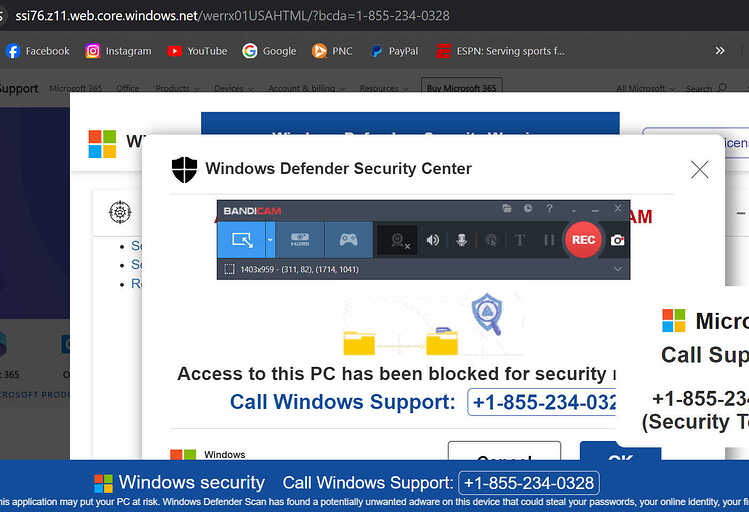Click Buy Microsoft 365 button in background
749x512 pixels.
461,87
